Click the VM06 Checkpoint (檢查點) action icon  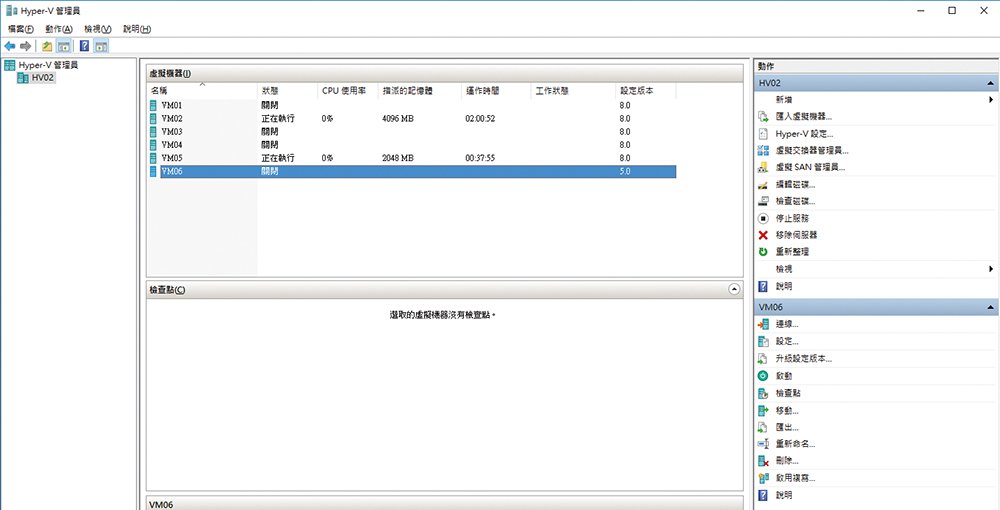click(763, 393)
